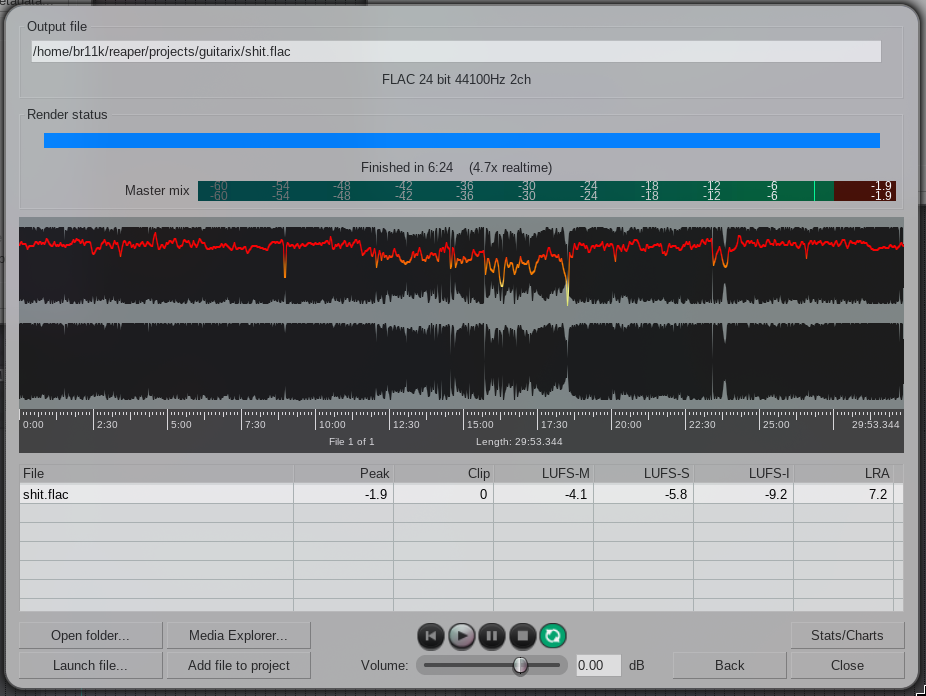Click the Volume slider handle
926x696 pixels.
[520, 665]
